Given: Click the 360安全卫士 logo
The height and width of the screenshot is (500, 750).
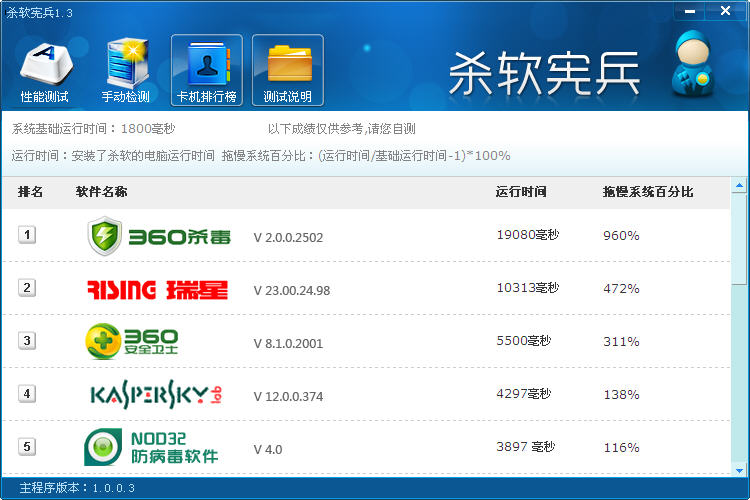Looking at the screenshot, I should pyautogui.click(x=132, y=341).
